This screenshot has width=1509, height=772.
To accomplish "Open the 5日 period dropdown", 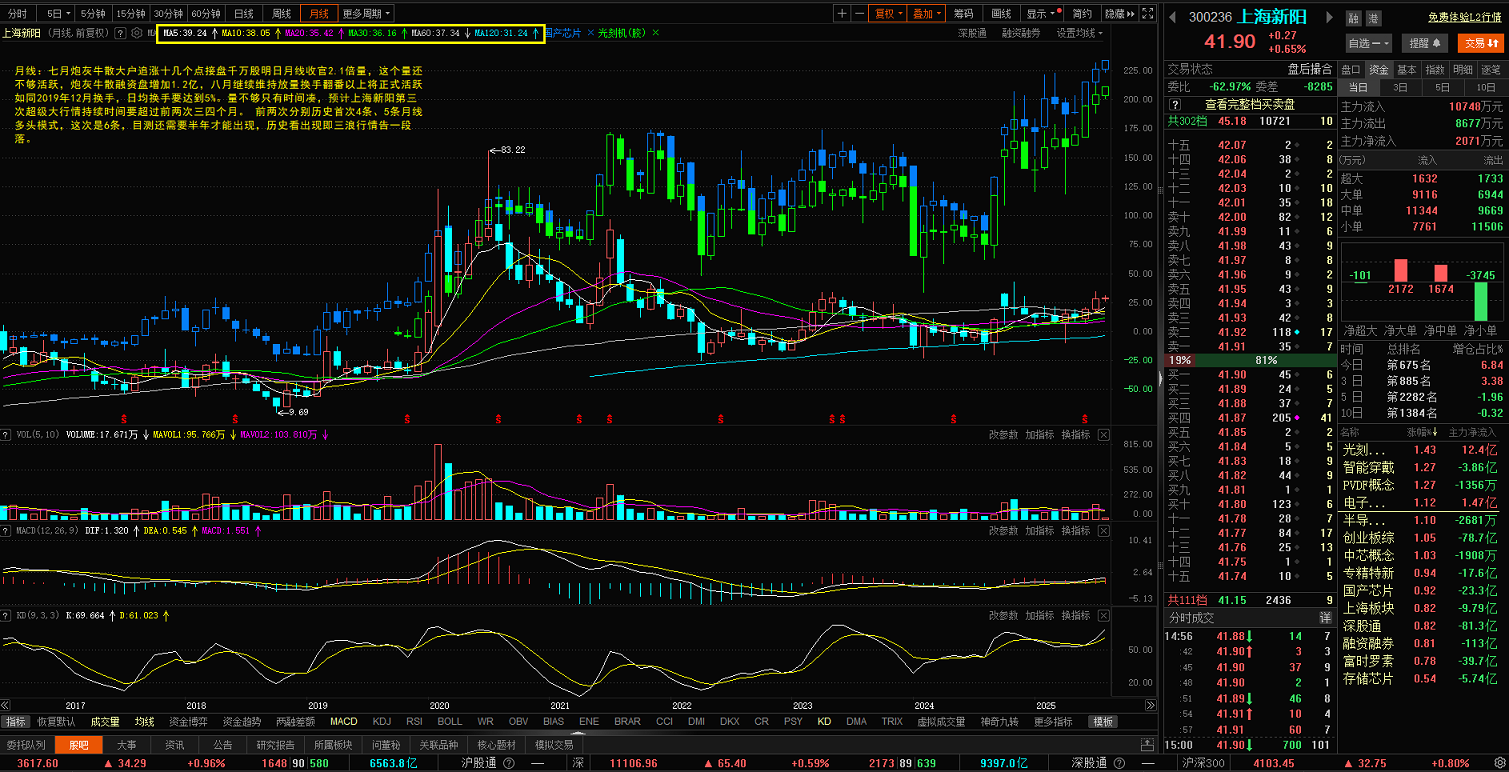I will 54,13.
